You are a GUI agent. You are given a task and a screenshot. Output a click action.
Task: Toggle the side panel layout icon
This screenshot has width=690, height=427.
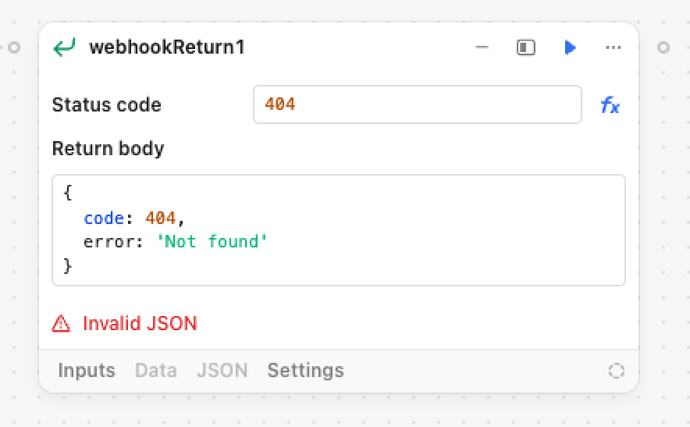coord(526,47)
